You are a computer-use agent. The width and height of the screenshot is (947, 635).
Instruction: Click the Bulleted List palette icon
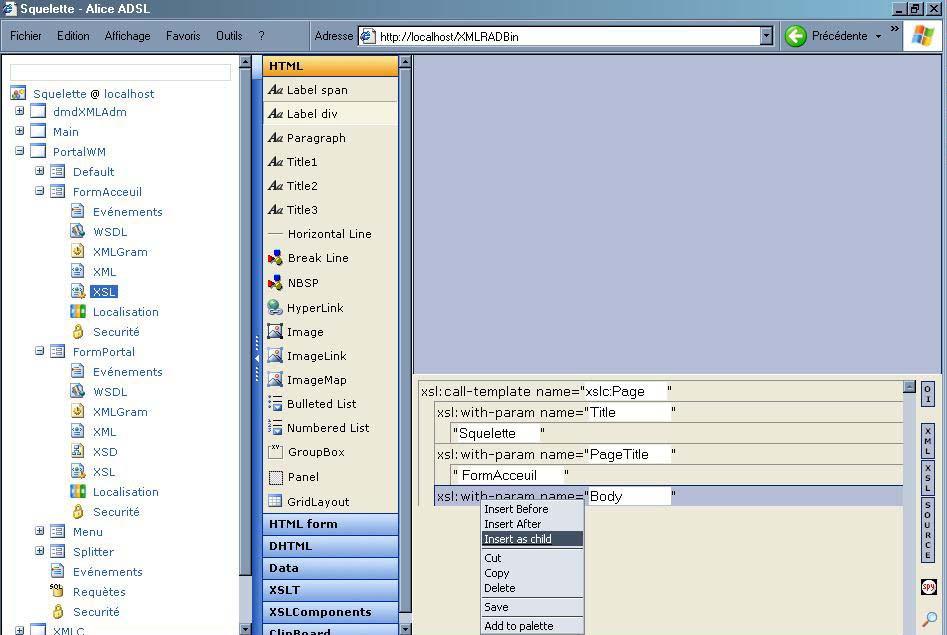pos(275,404)
